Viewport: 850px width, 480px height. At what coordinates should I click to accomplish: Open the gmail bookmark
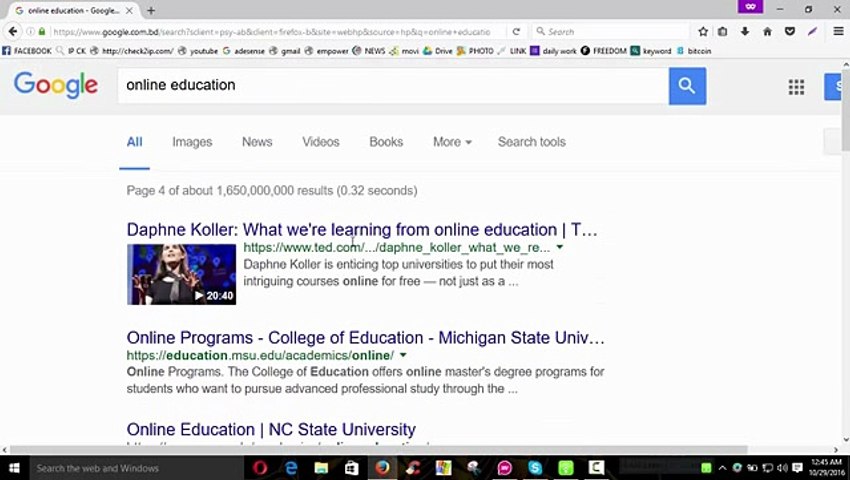285,51
